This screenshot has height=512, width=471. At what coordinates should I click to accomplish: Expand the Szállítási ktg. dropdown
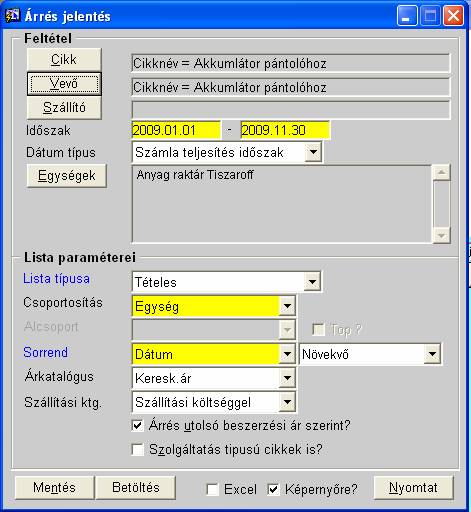(x=287, y=402)
